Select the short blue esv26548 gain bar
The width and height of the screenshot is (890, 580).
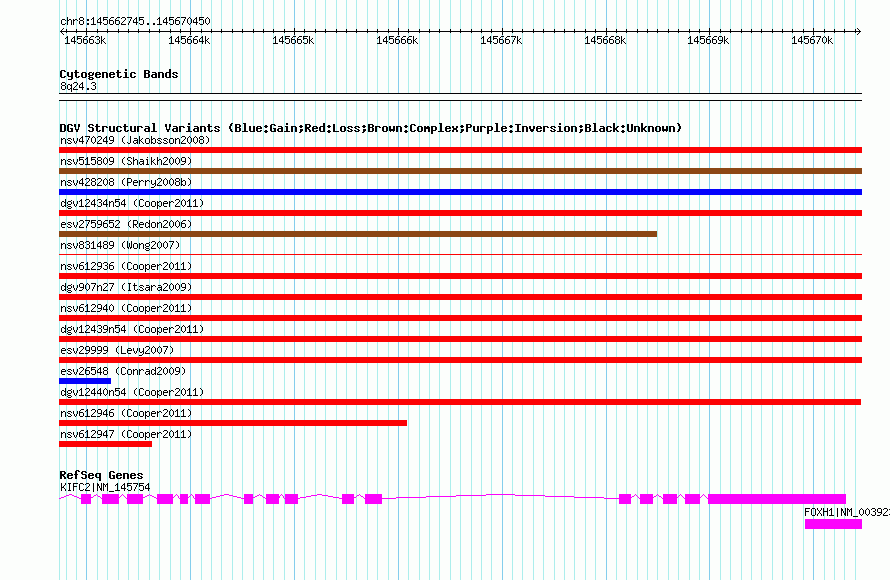click(85, 381)
